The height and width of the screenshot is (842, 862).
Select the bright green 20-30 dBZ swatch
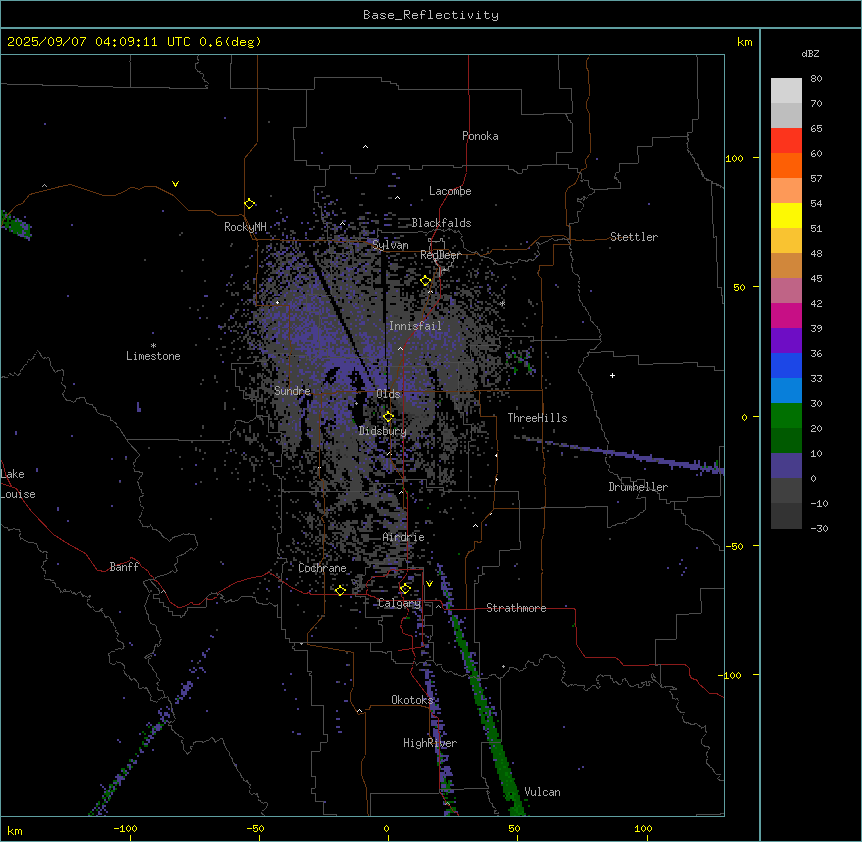(x=786, y=416)
